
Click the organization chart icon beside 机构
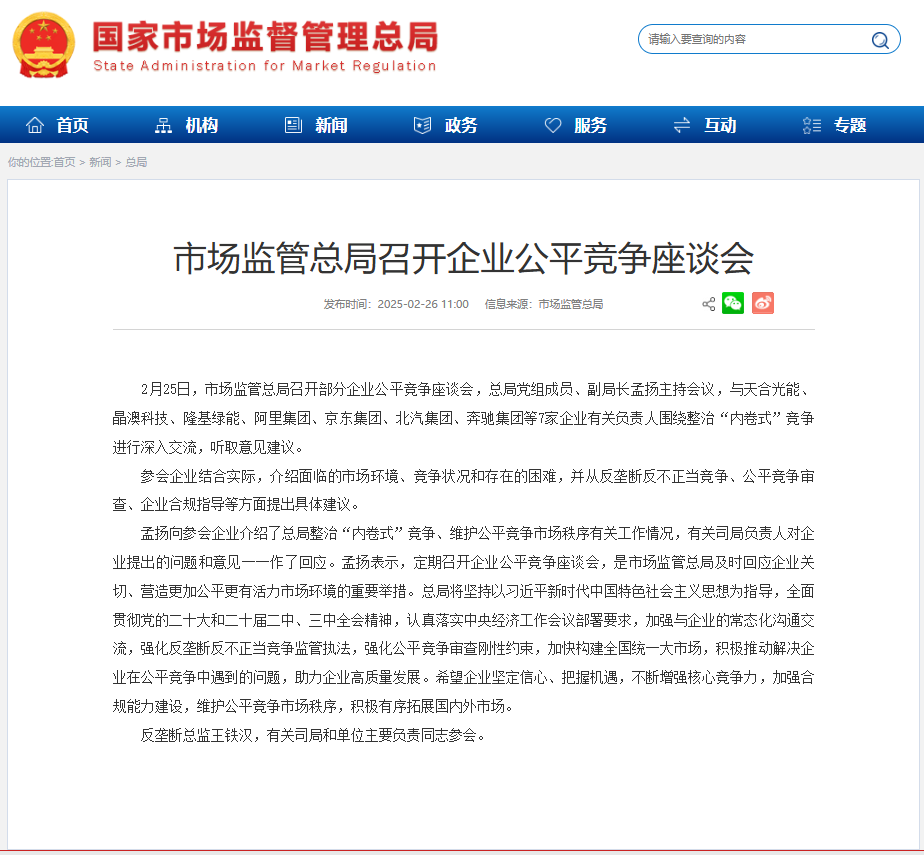pyautogui.click(x=163, y=125)
